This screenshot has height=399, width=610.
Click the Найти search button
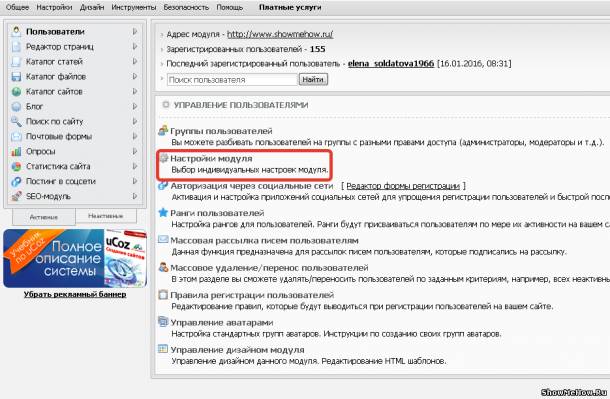(313, 79)
